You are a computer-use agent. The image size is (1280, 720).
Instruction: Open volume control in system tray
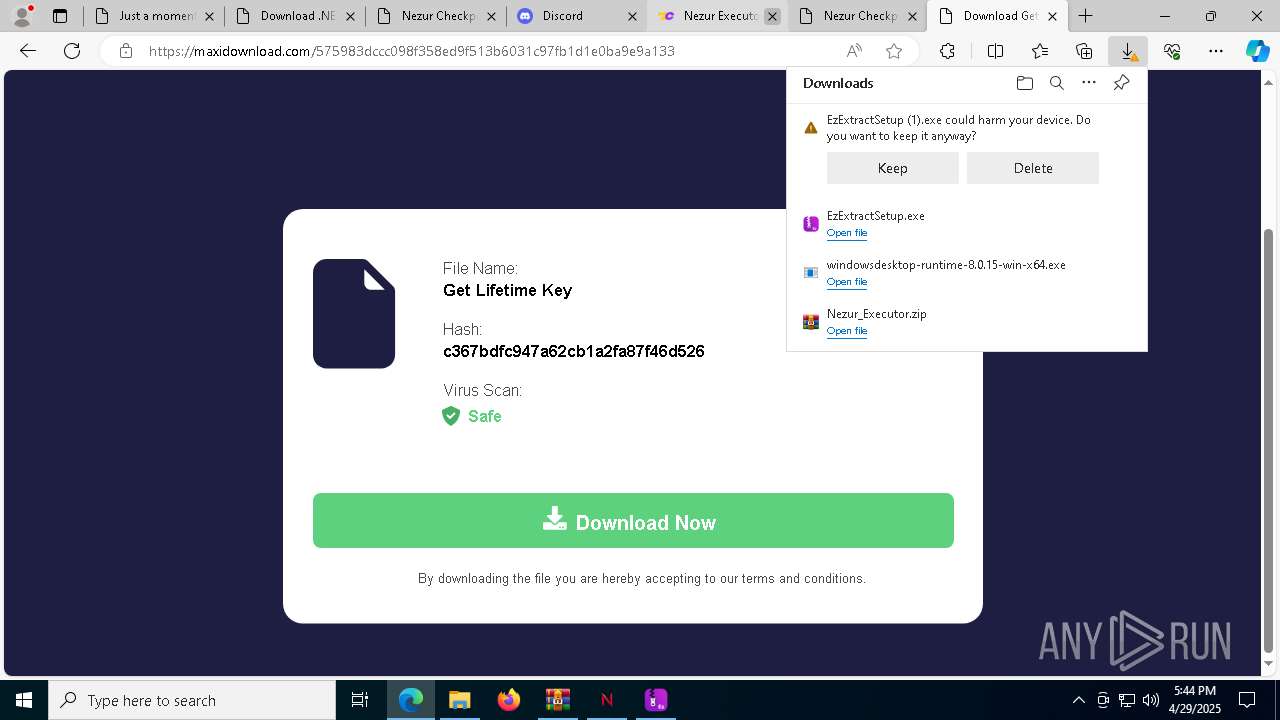pos(1151,700)
